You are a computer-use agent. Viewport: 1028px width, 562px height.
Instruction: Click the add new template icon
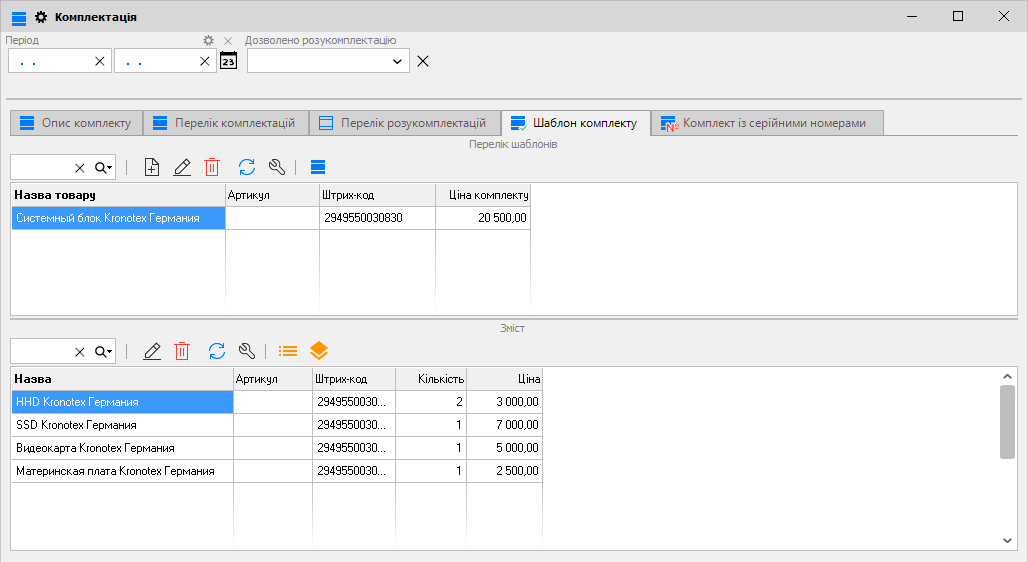click(152, 167)
